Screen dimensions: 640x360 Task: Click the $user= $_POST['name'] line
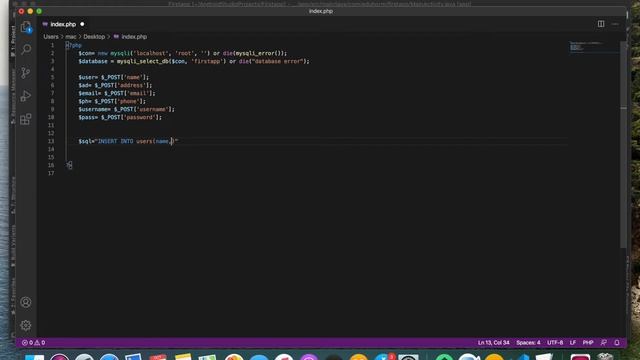point(114,77)
